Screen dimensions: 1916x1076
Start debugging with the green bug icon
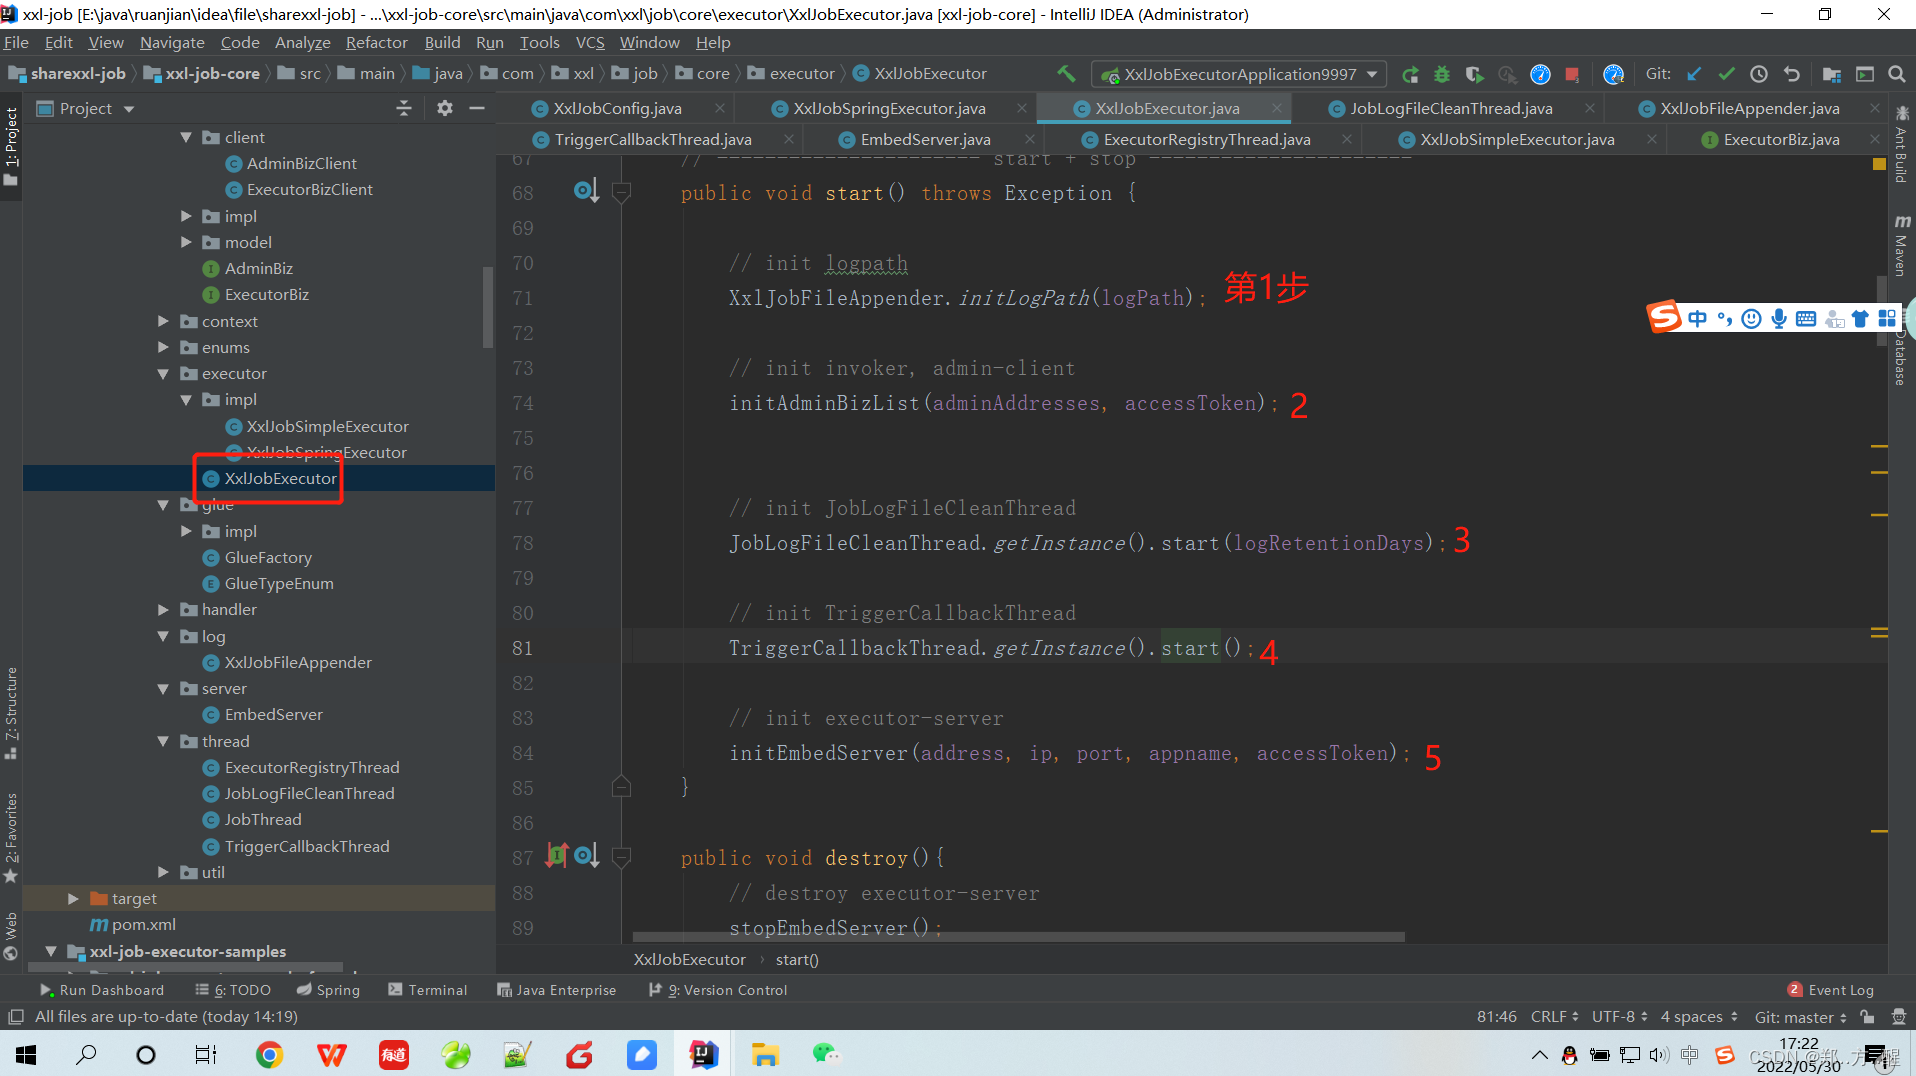coord(1442,74)
